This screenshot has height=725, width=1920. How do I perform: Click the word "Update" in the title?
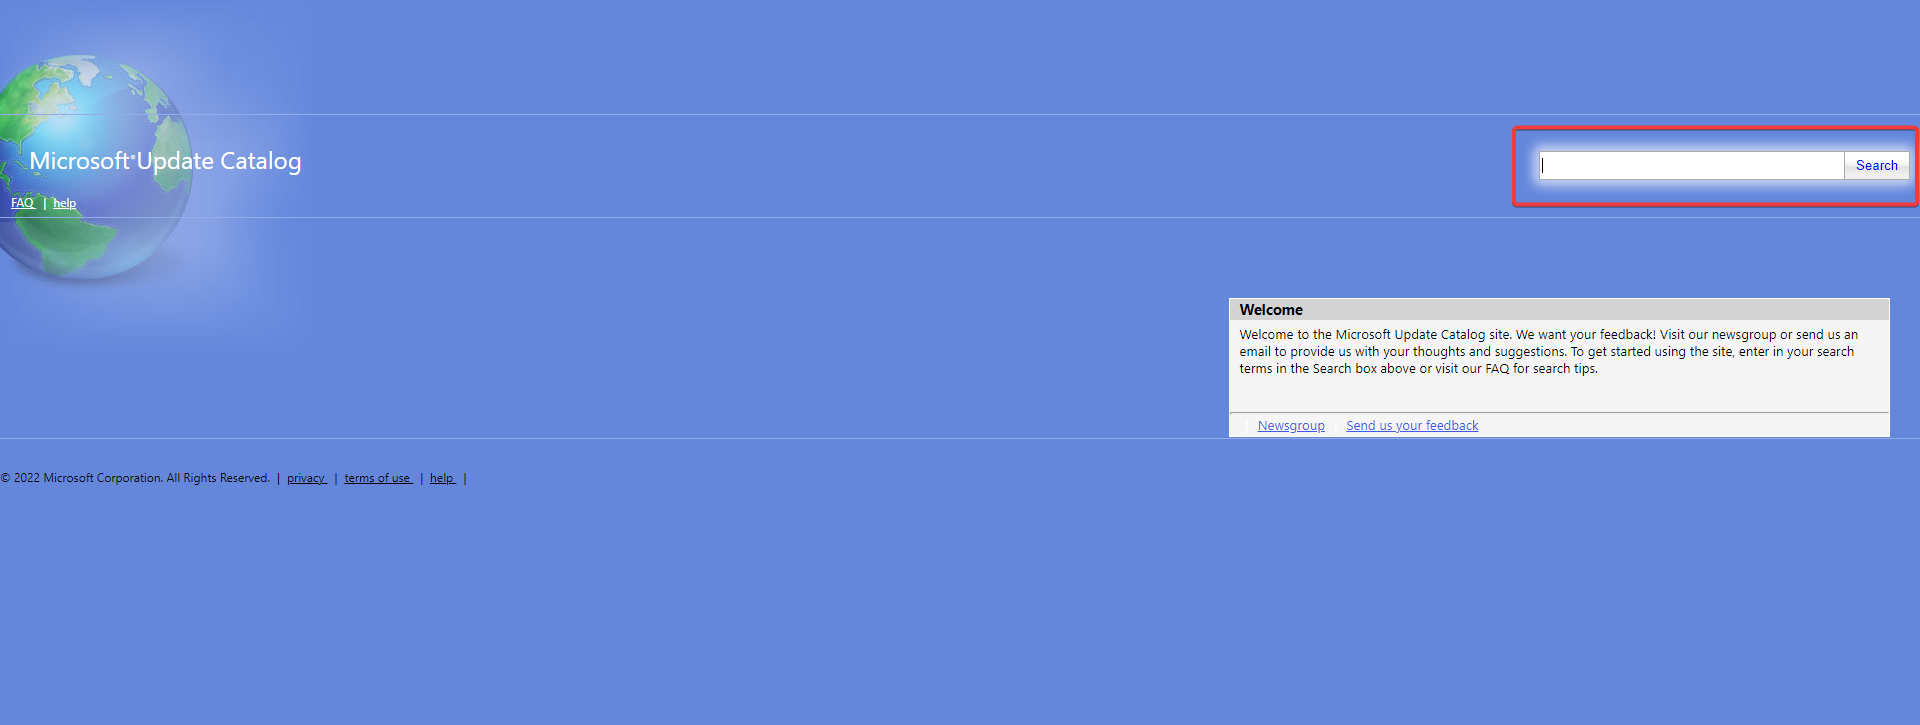[x=175, y=161]
